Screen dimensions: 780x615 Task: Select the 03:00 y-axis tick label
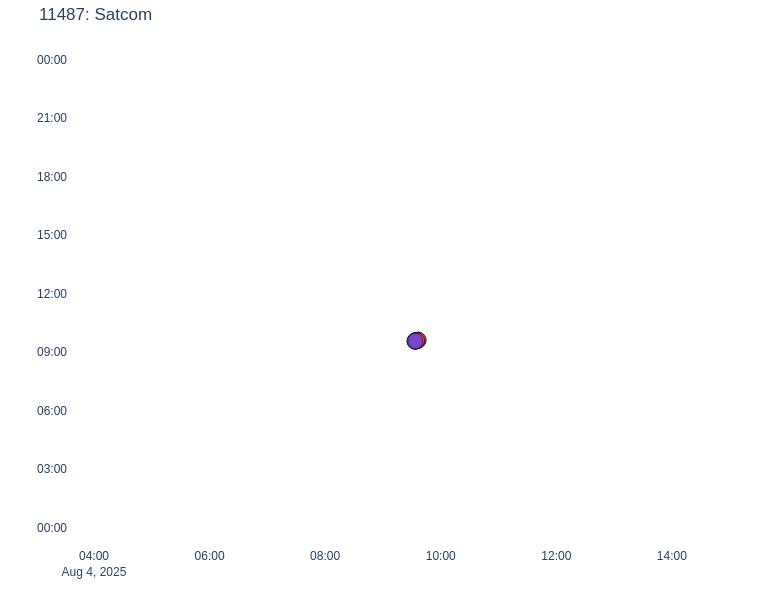coord(52,469)
